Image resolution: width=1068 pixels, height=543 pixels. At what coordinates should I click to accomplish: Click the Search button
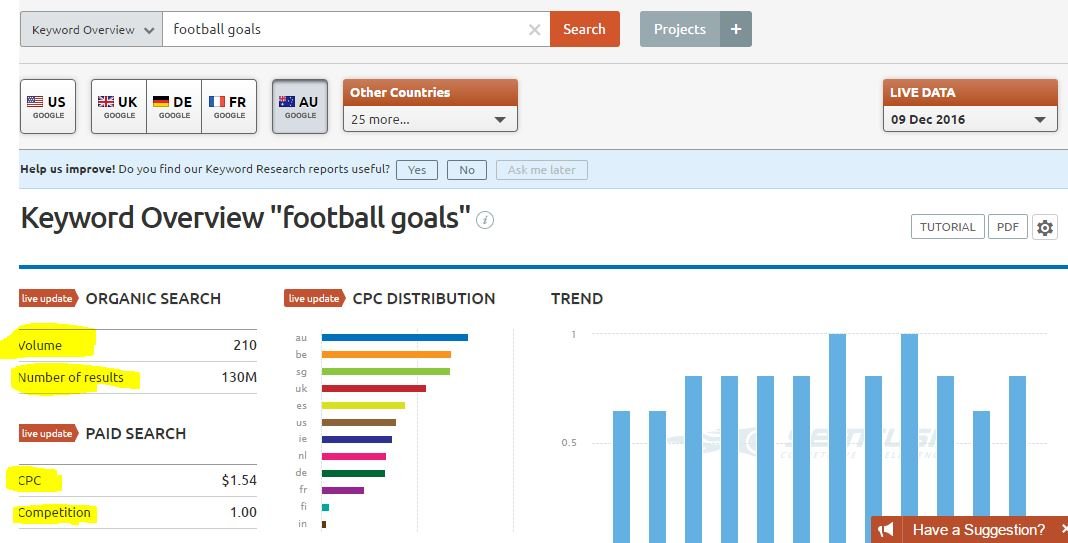[584, 29]
